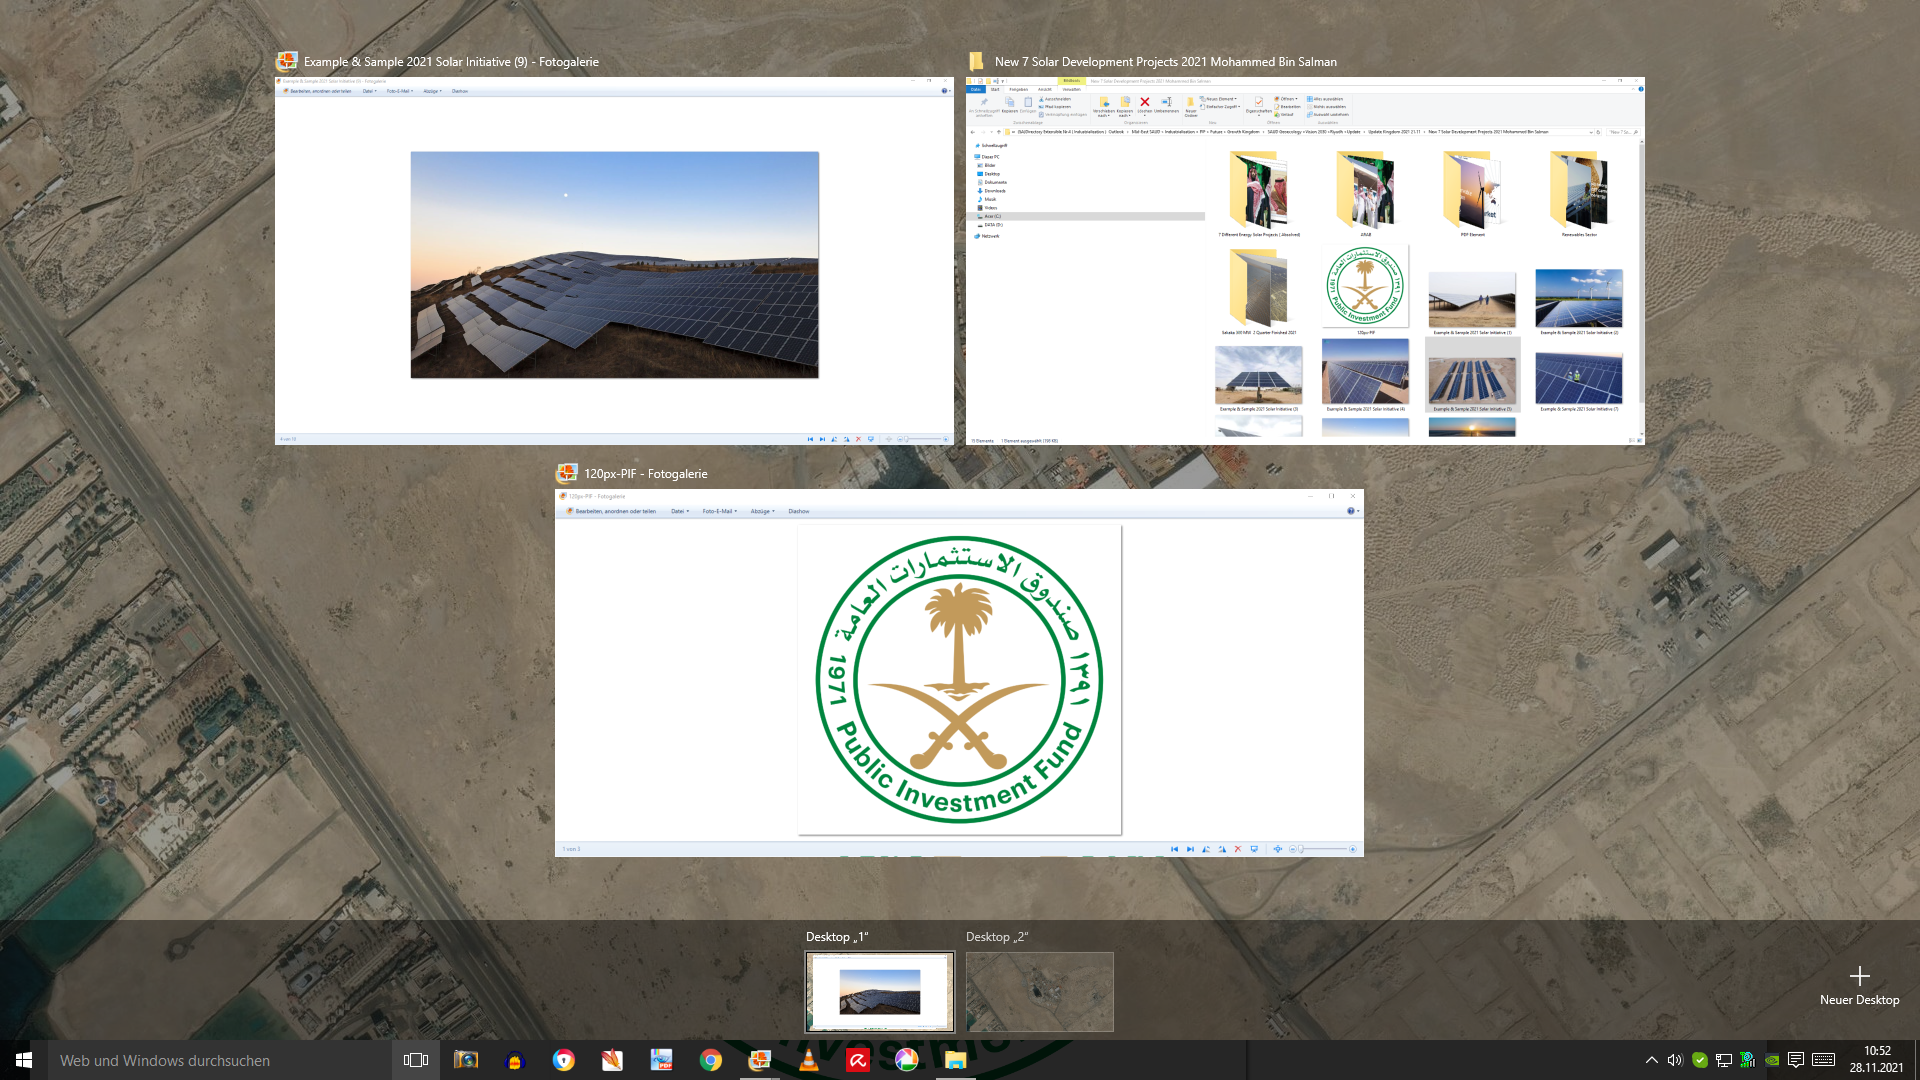Click the Task View button in the taskbar
This screenshot has width=1920, height=1080.
416,1060
